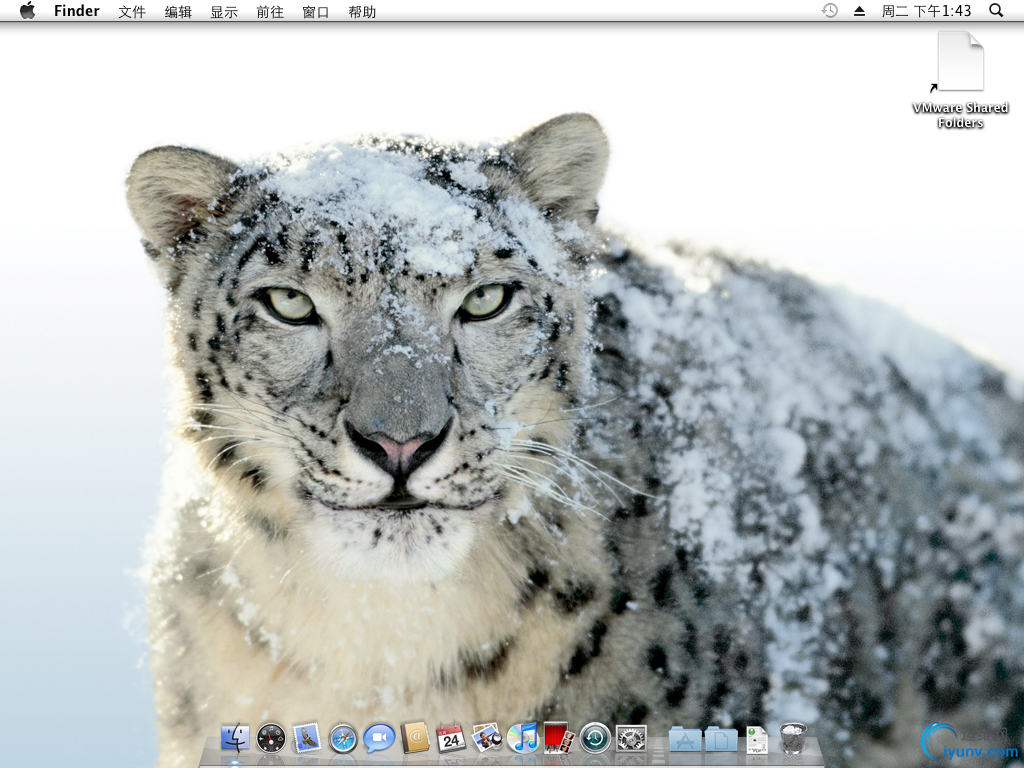Launch iTunes from the Dock
Screen dimensions: 1024x768
coord(522,739)
